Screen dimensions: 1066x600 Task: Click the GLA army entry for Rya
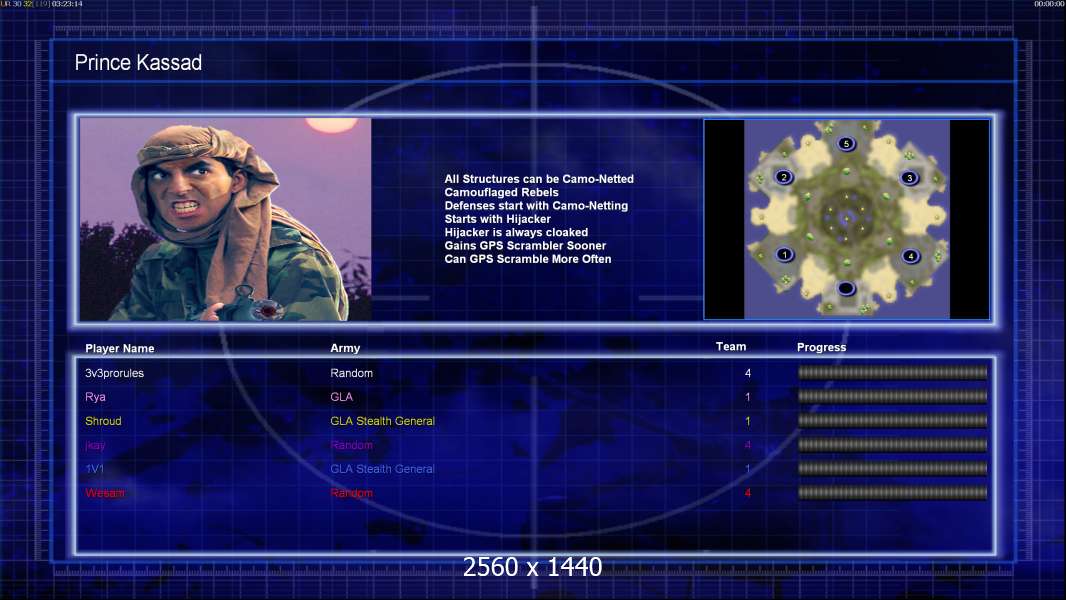[341, 397]
